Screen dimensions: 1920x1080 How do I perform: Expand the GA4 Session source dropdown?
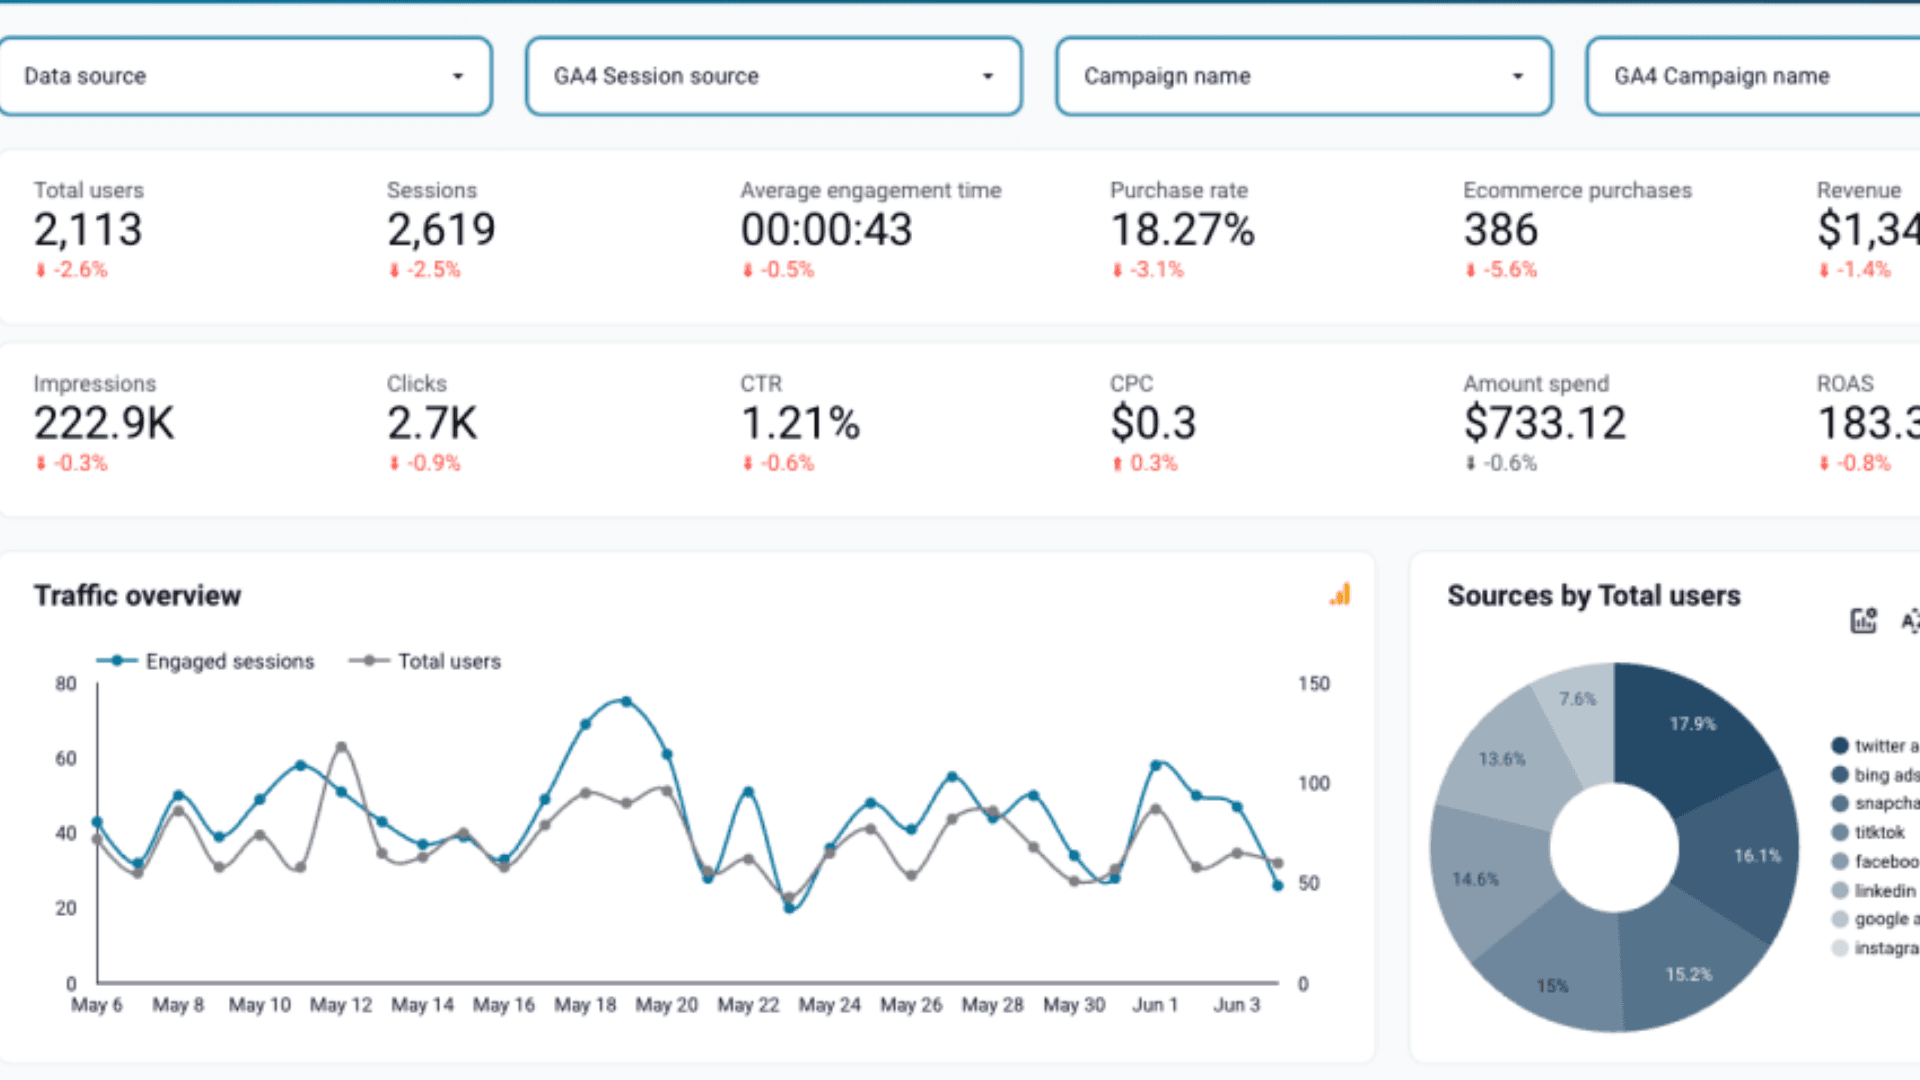[x=773, y=76]
